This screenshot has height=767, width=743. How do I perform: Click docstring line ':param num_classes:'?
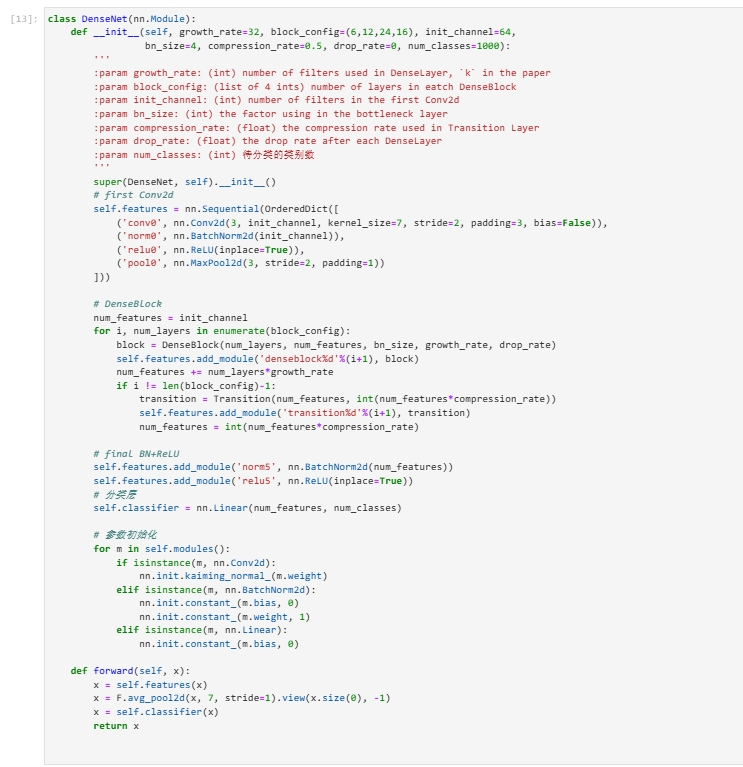click(204, 155)
